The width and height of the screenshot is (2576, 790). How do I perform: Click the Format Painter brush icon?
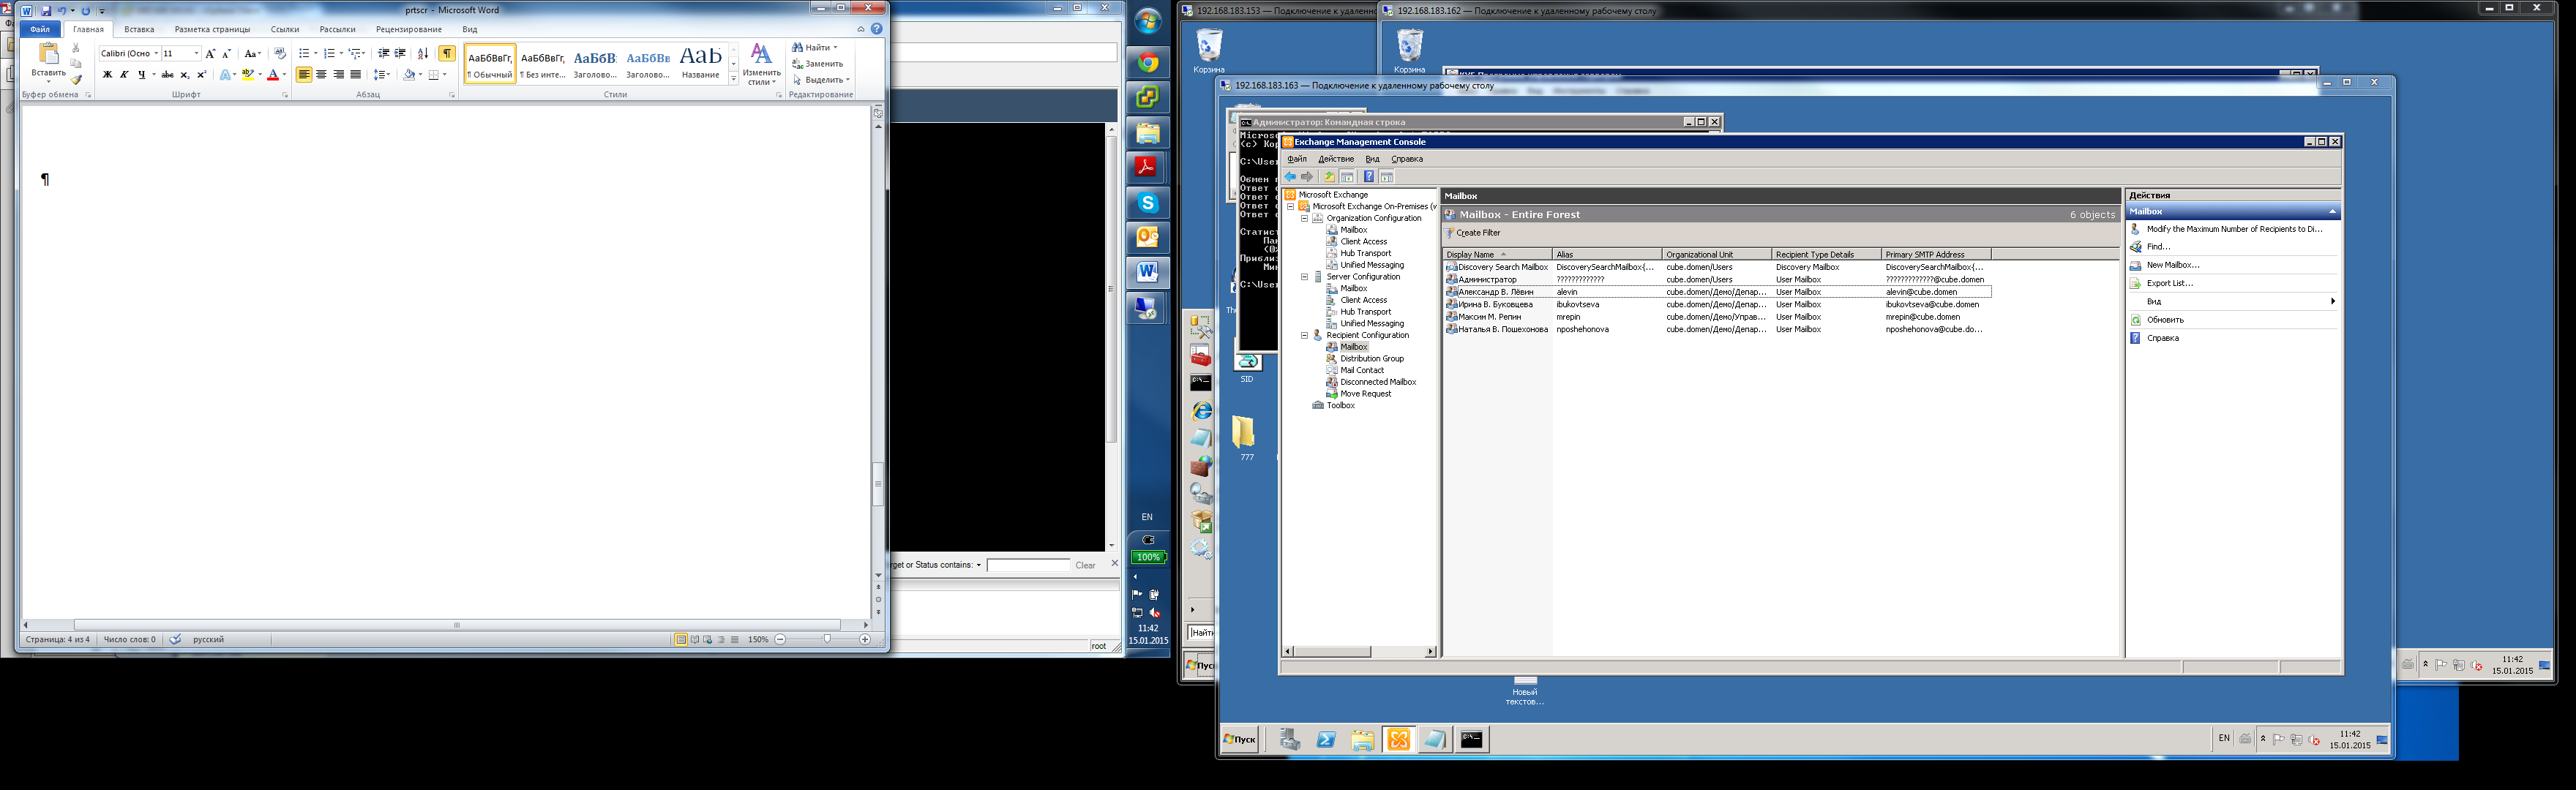(x=76, y=80)
